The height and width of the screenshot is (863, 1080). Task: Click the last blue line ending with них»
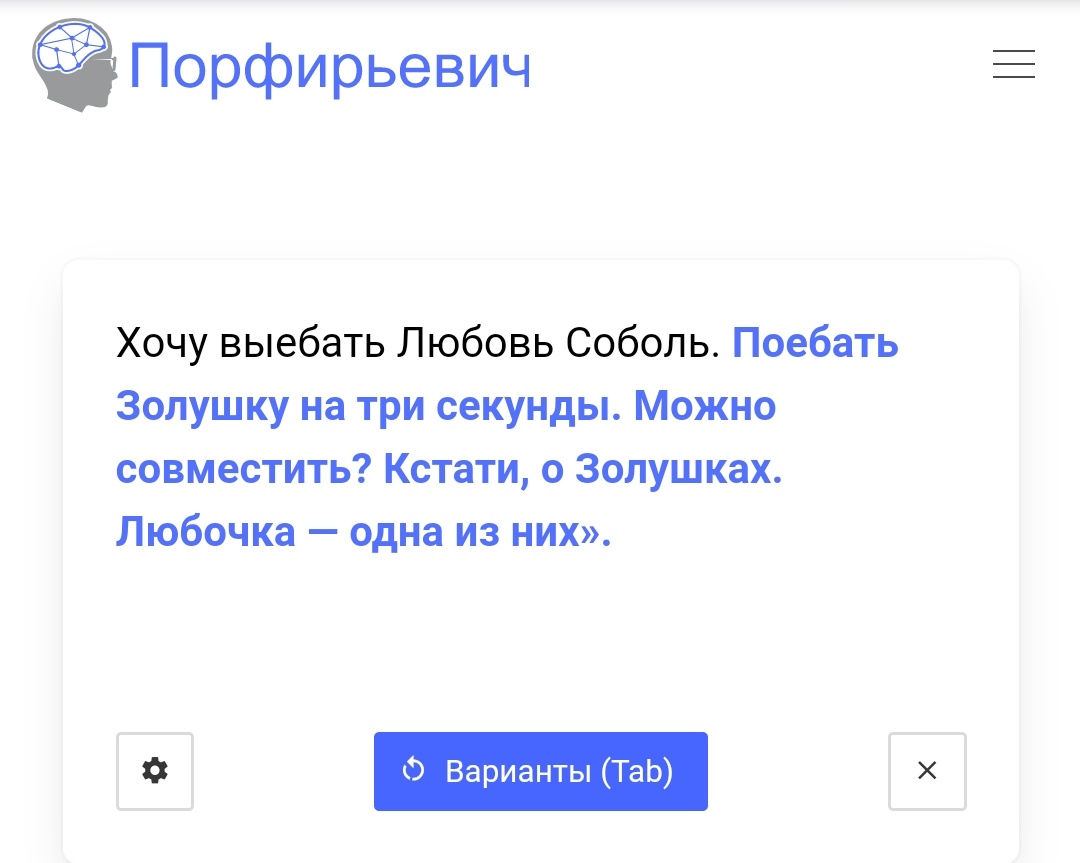point(363,532)
